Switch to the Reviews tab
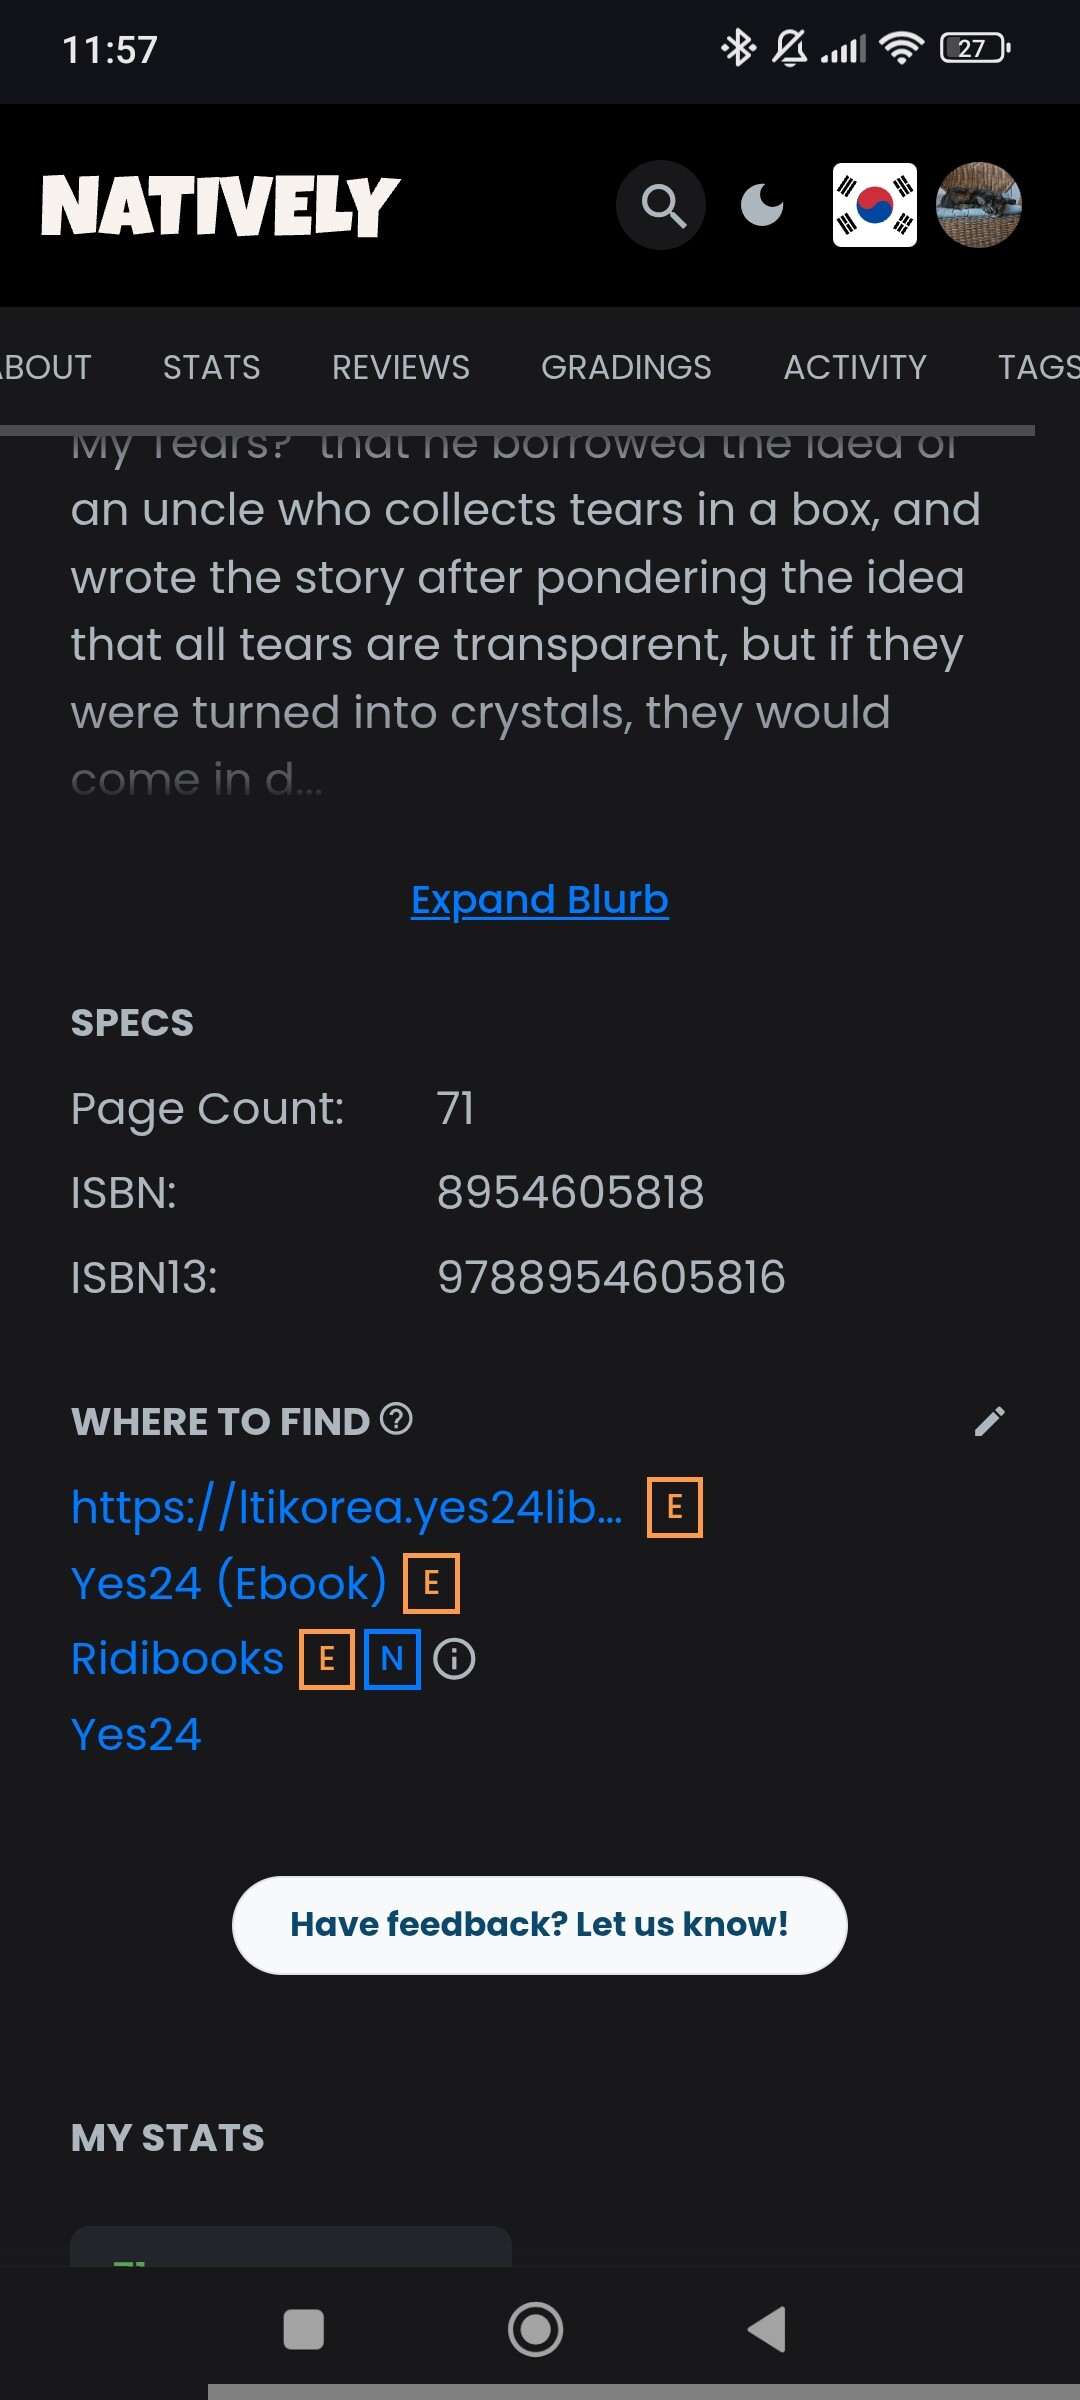Screen dimensions: 1080x2400 [400, 368]
